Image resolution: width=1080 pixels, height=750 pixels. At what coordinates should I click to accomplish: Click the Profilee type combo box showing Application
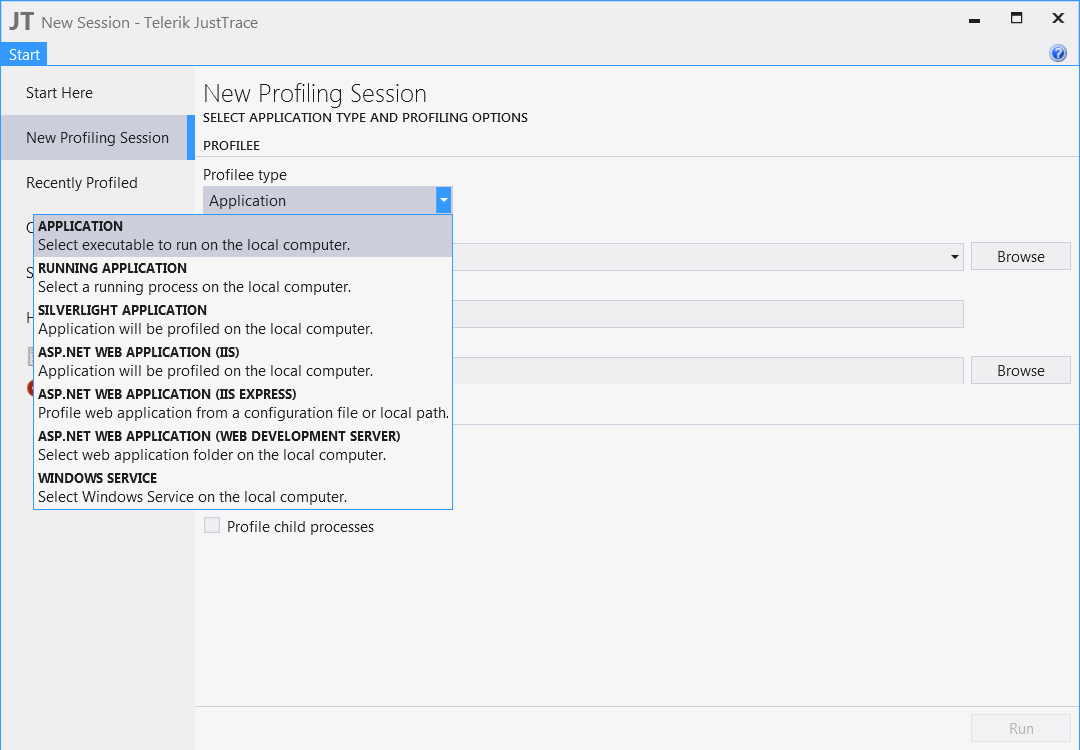(327, 200)
